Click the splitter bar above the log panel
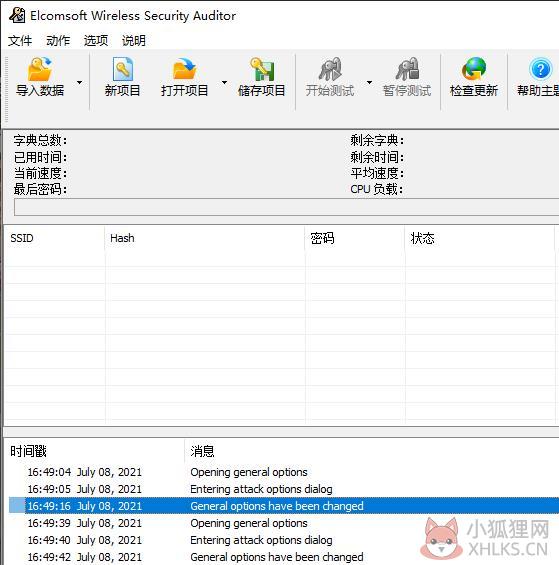The height and width of the screenshot is (565, 559). tap(281, 432)
